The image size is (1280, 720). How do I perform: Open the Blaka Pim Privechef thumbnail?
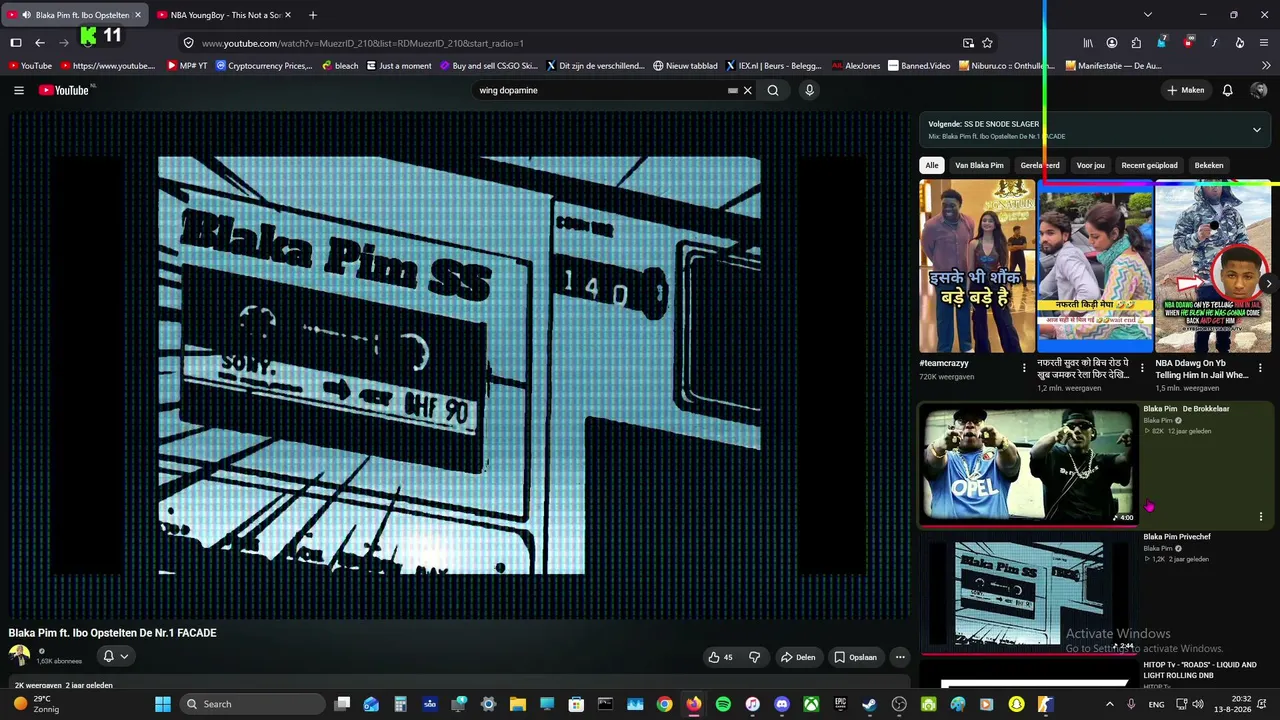[1028, 592]
